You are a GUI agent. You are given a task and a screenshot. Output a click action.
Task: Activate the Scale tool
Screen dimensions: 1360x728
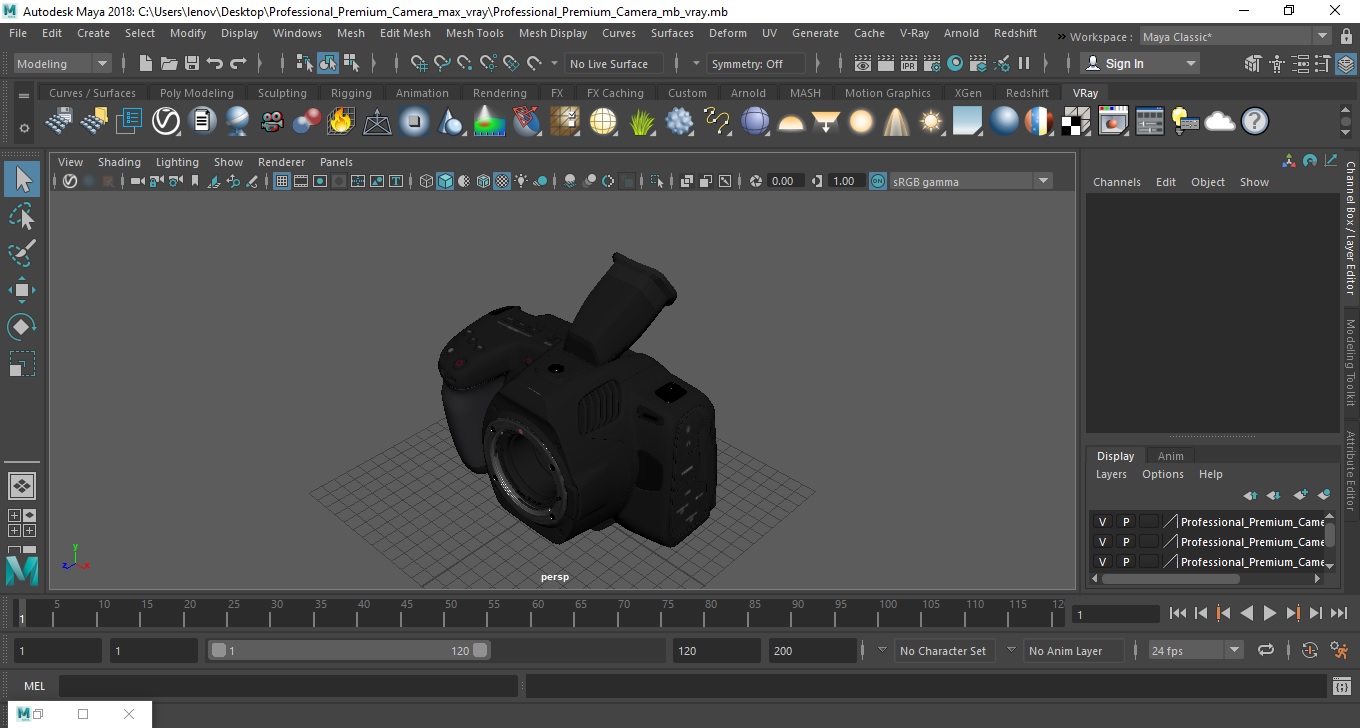(x=22, y=364)
